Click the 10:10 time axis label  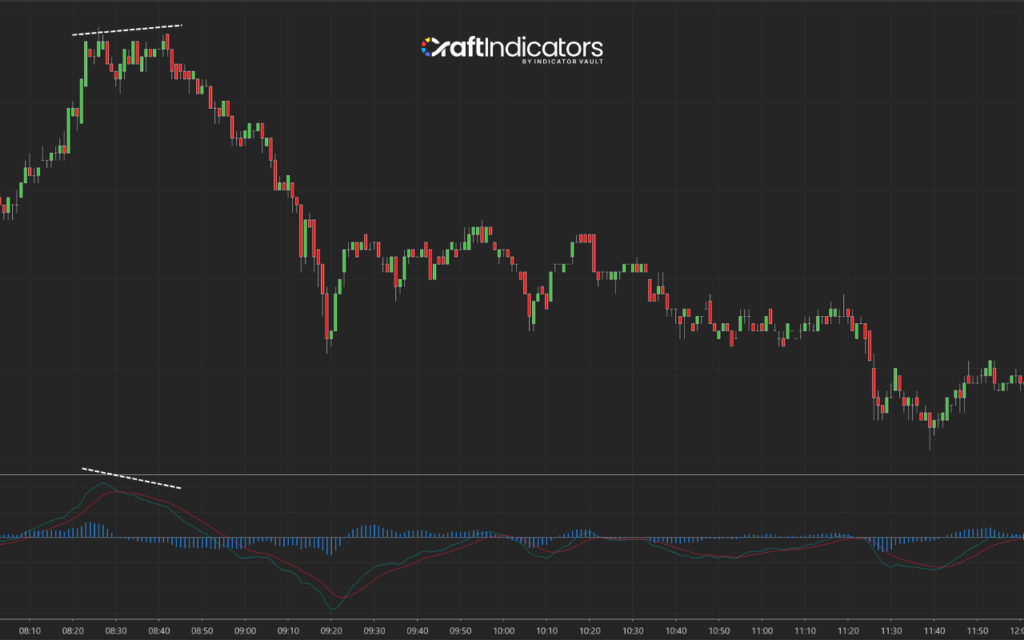[x=547, y=631]
